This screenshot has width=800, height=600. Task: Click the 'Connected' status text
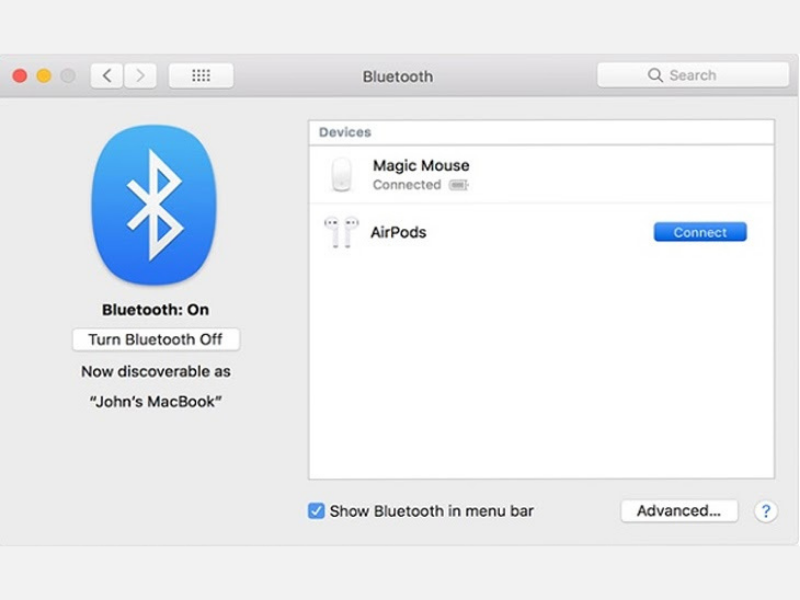[x=407, y=185]
